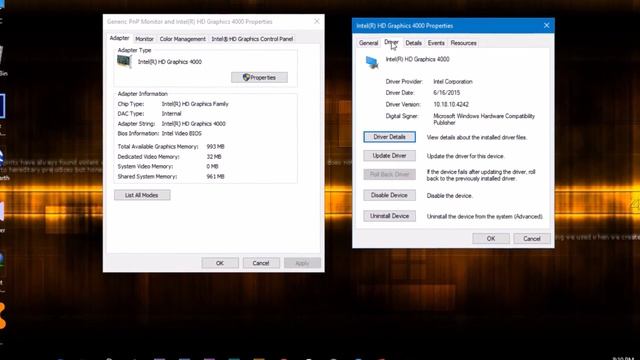Click the Intel Corporation provider text
This screenshot has height=360, width=640.
pos(453,82)
